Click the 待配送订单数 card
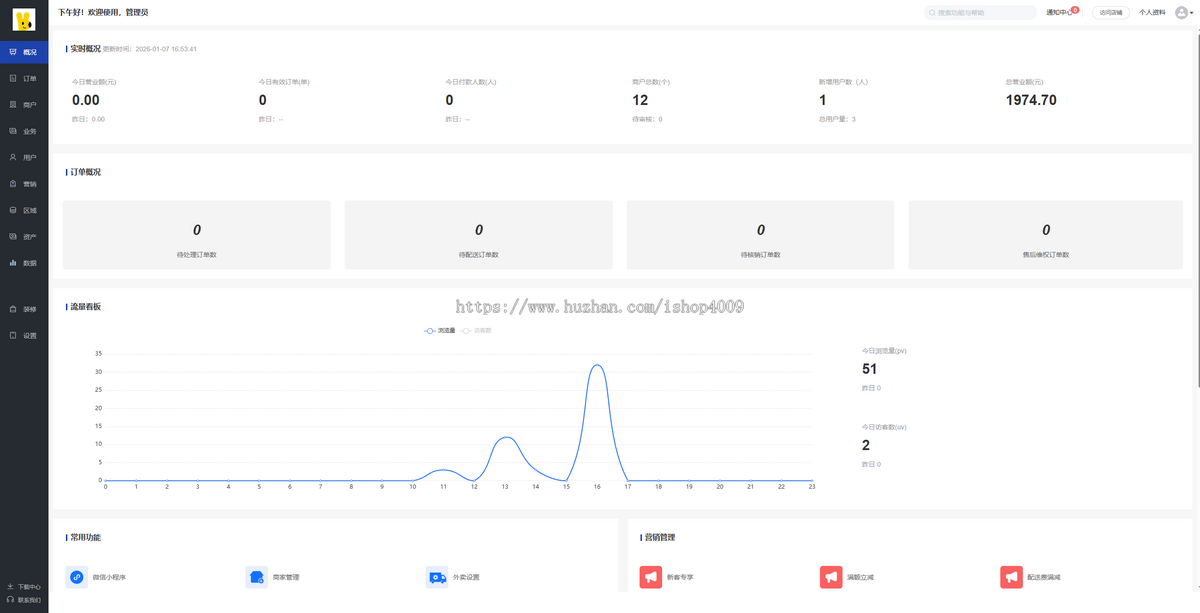The image size is (1200, 613). tap(479, 235)
